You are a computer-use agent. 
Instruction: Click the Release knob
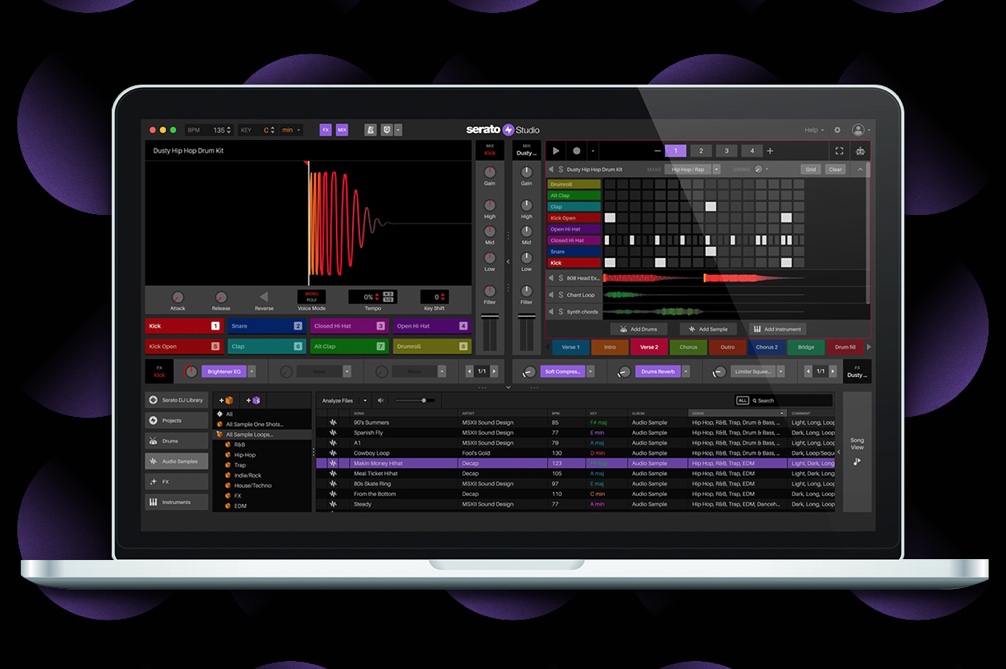(221, 297)
